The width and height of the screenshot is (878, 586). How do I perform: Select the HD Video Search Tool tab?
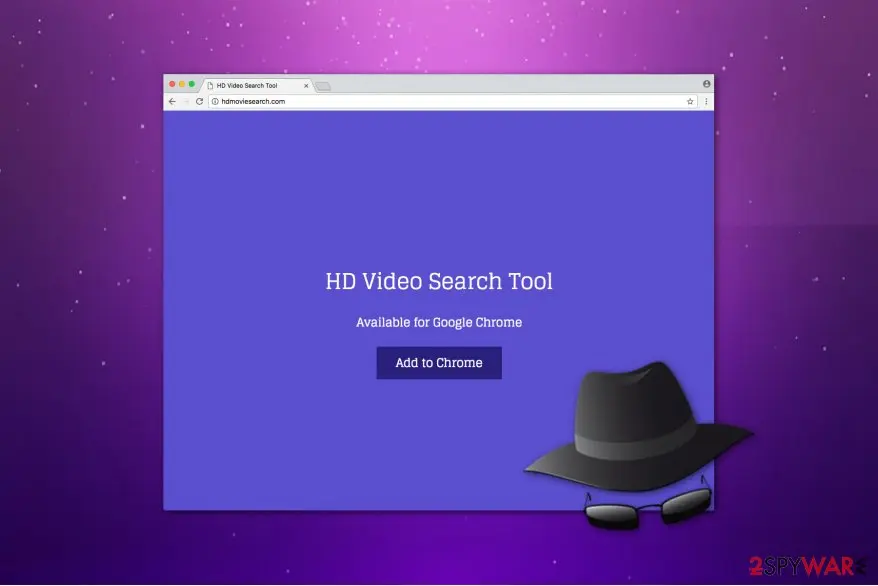pos(258,86)
